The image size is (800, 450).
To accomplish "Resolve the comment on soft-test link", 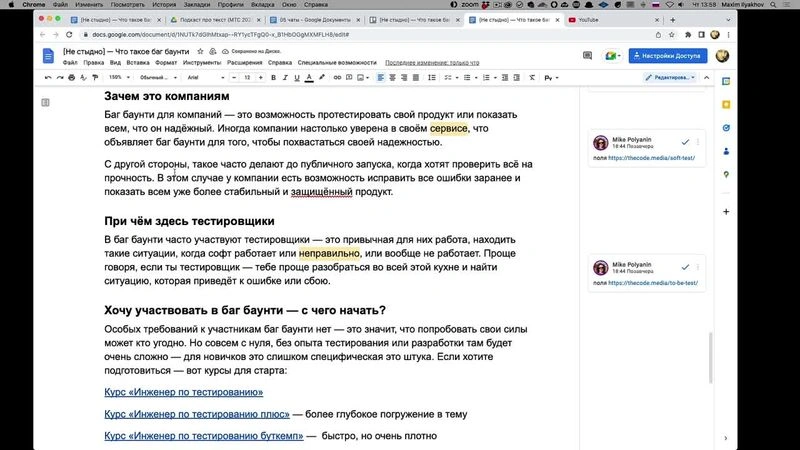I will click(x=685, y=142).
